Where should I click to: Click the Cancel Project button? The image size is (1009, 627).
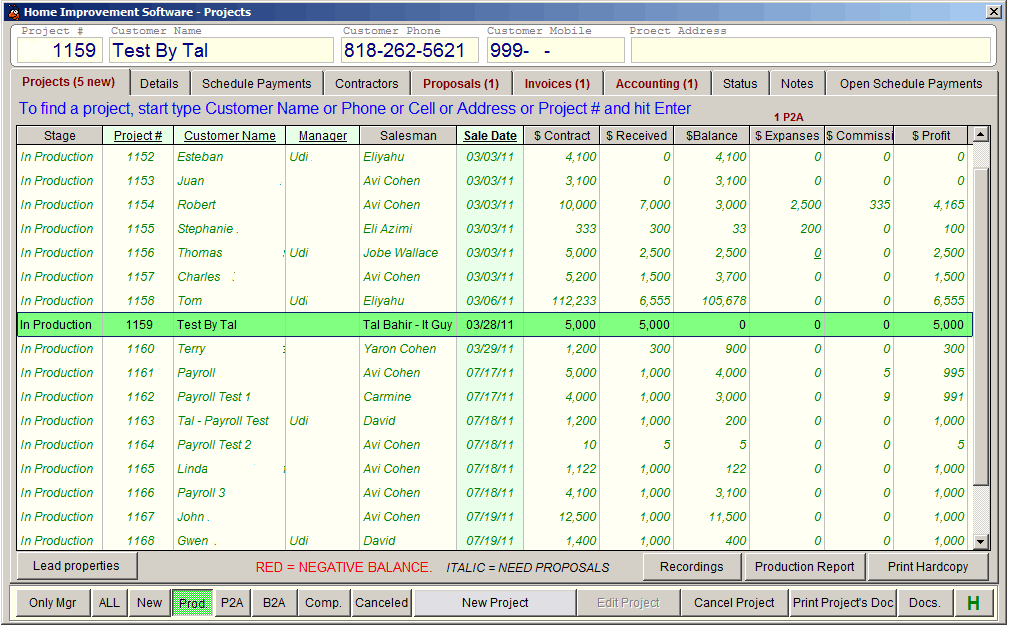coord(734,603)
